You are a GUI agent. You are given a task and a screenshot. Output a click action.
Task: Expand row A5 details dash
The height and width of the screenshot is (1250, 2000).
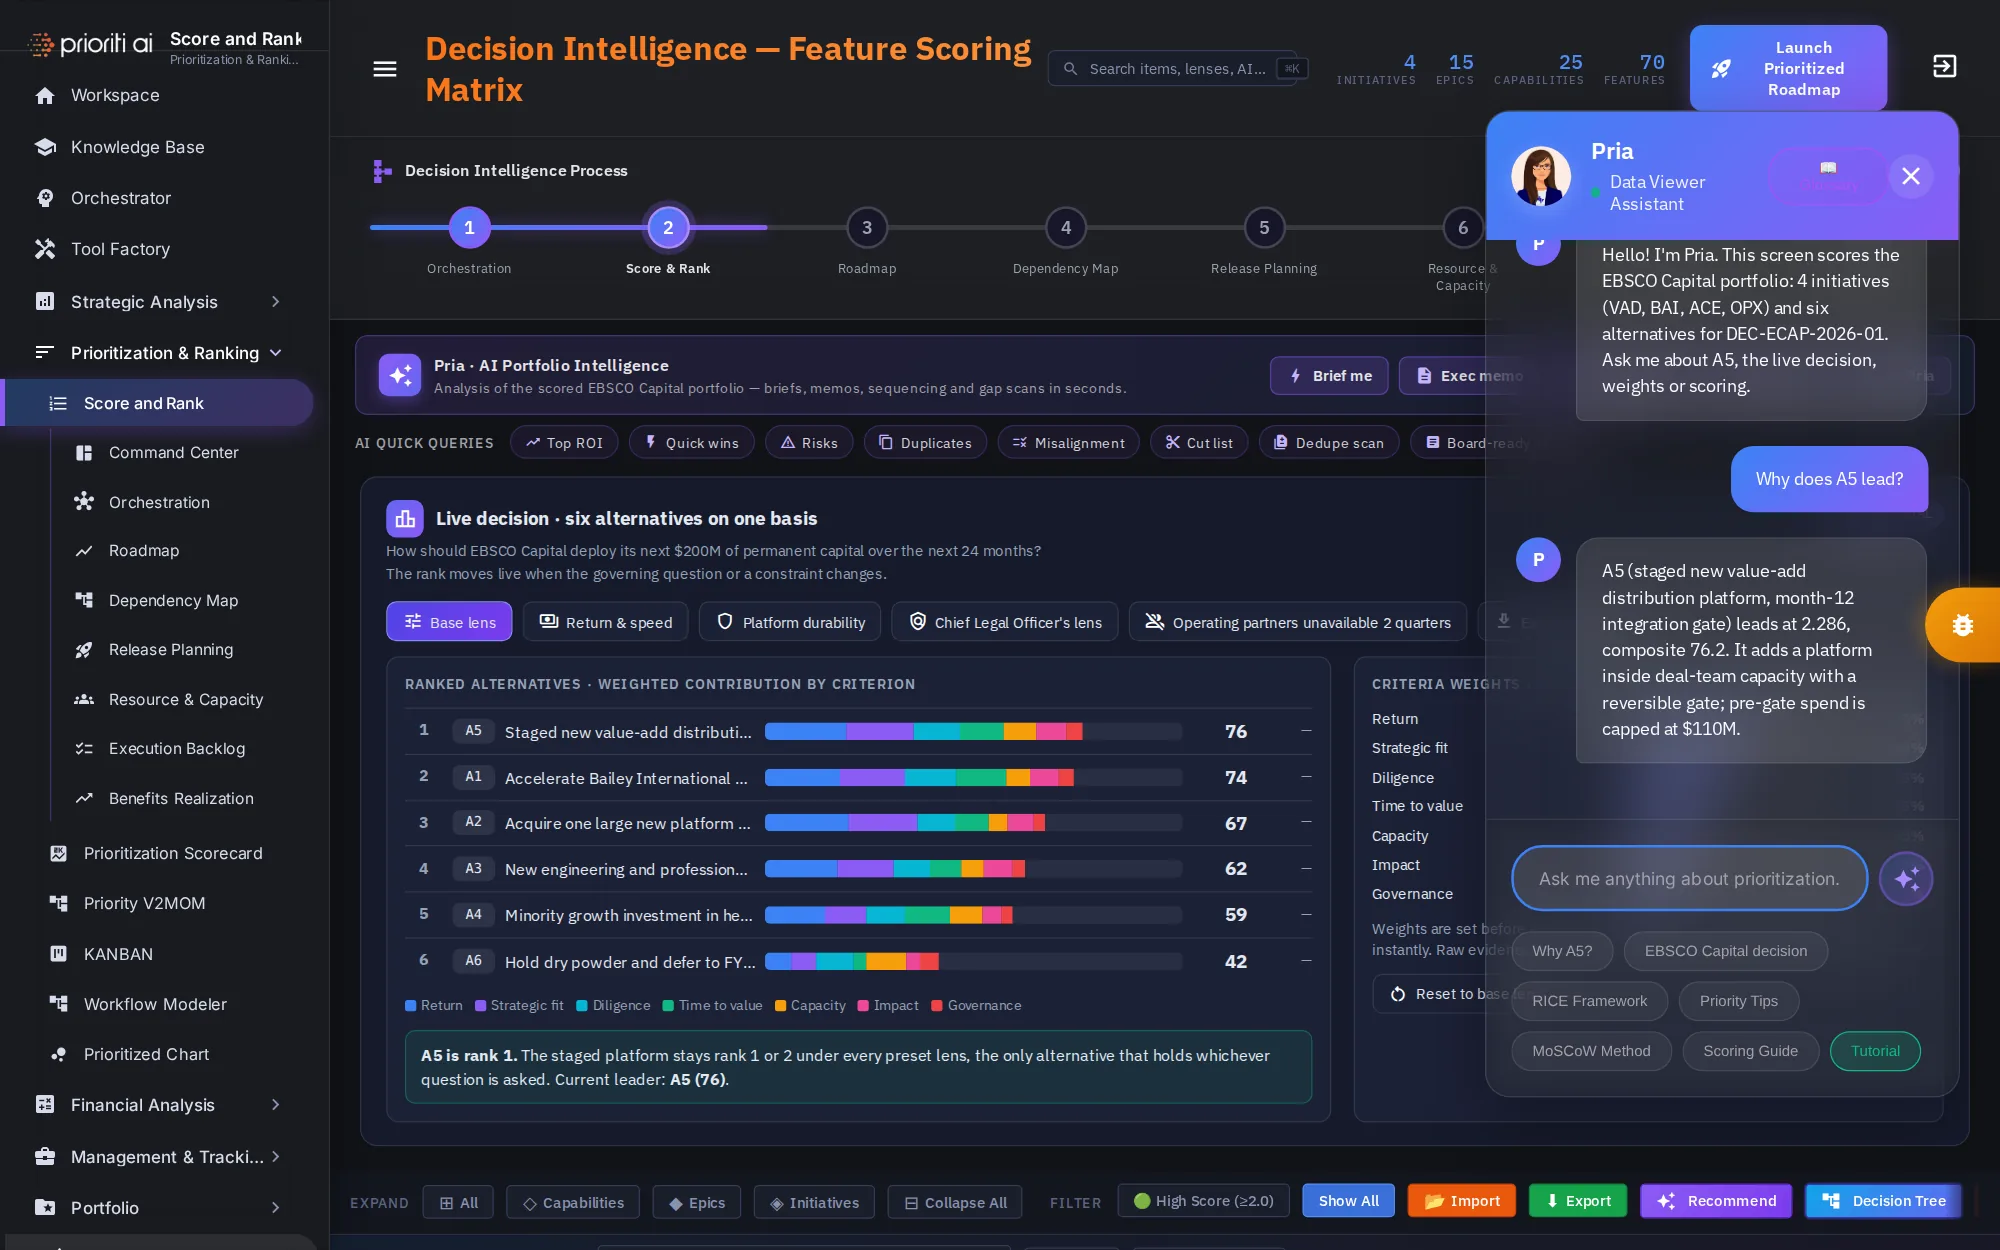(x=1306, y=731)
